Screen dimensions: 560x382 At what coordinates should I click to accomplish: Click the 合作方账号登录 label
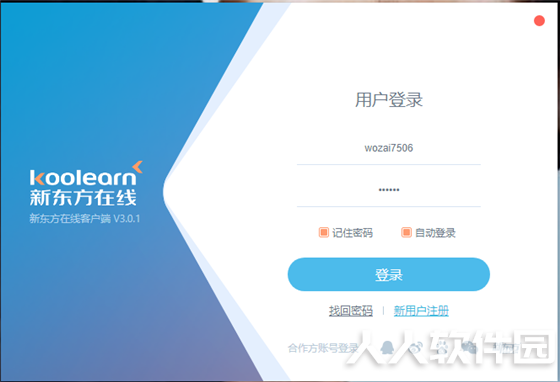tap(323, 348)
